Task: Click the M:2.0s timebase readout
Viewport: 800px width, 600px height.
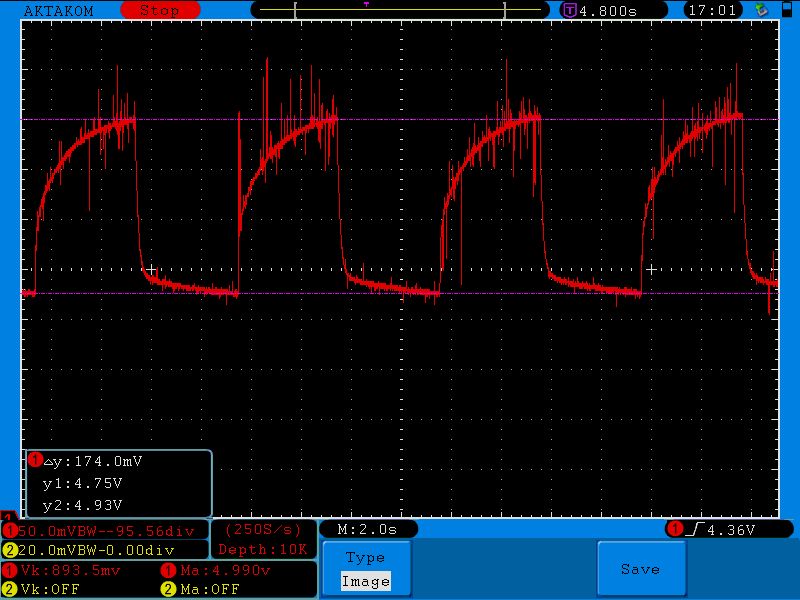Action: 367,529
